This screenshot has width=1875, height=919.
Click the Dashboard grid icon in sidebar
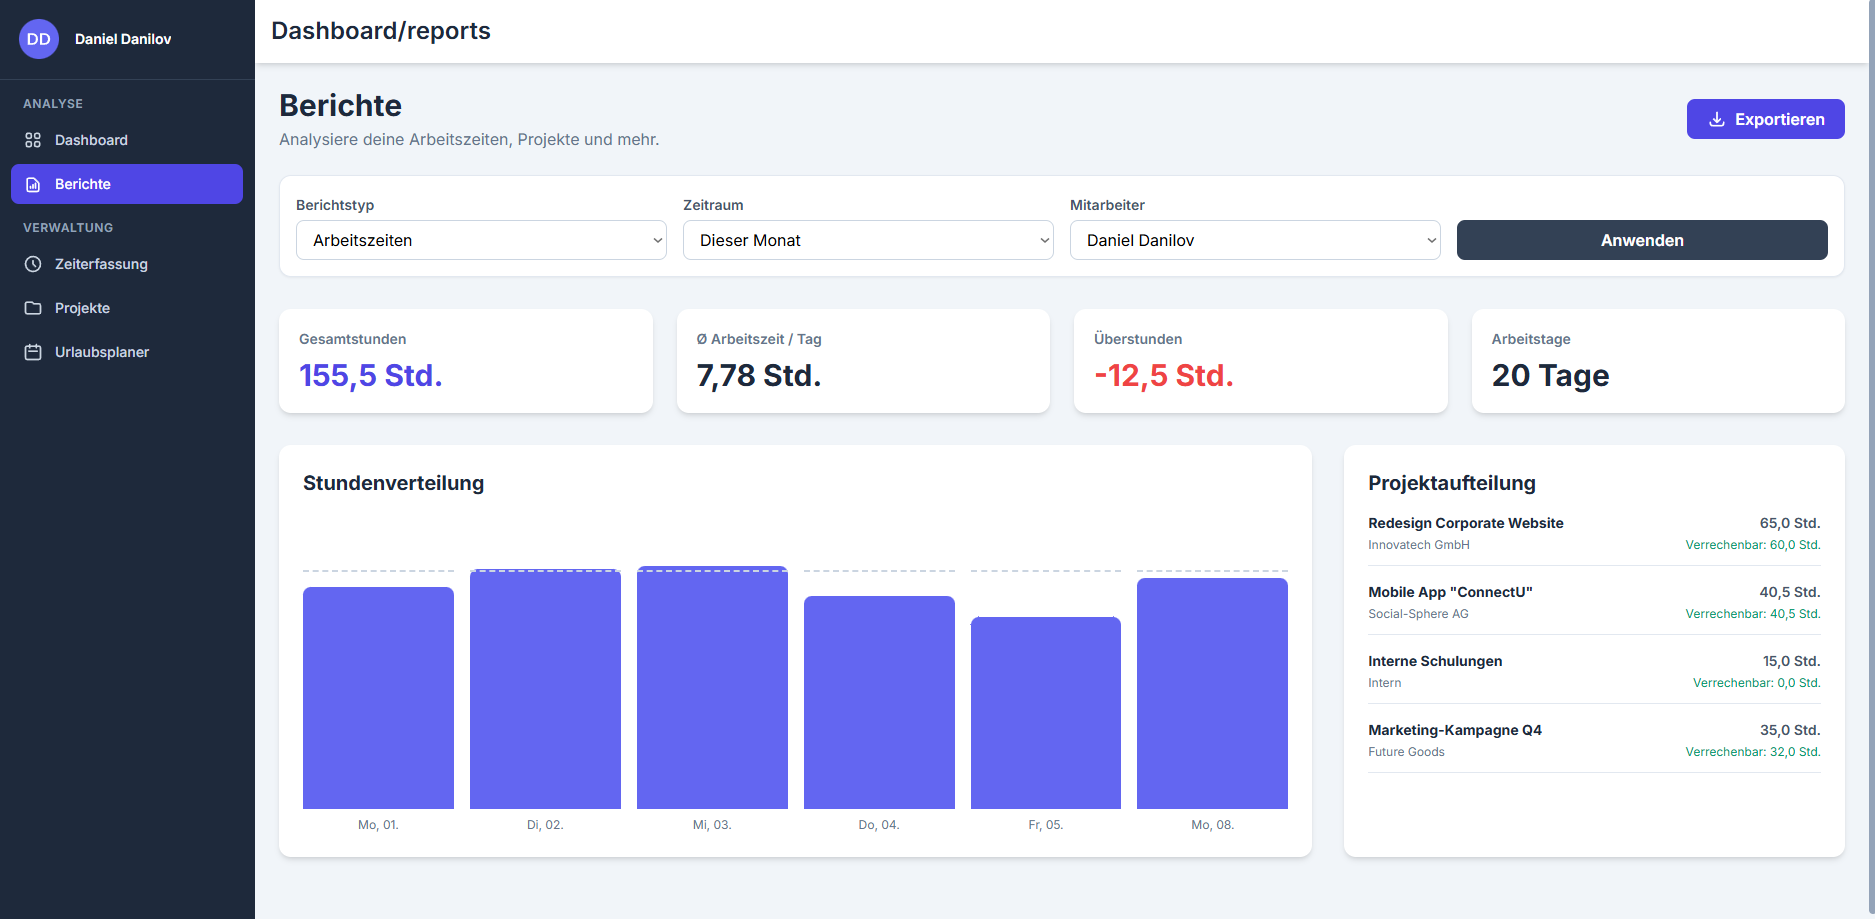33,140
